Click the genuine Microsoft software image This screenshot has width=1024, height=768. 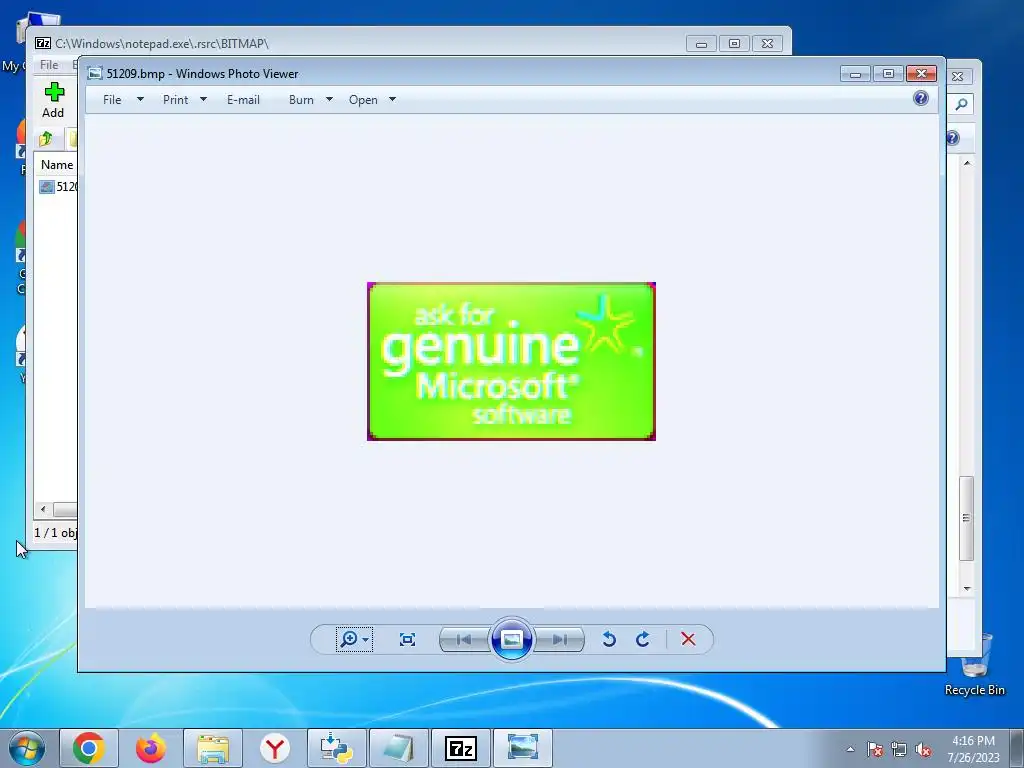click(x=511, y=361)
